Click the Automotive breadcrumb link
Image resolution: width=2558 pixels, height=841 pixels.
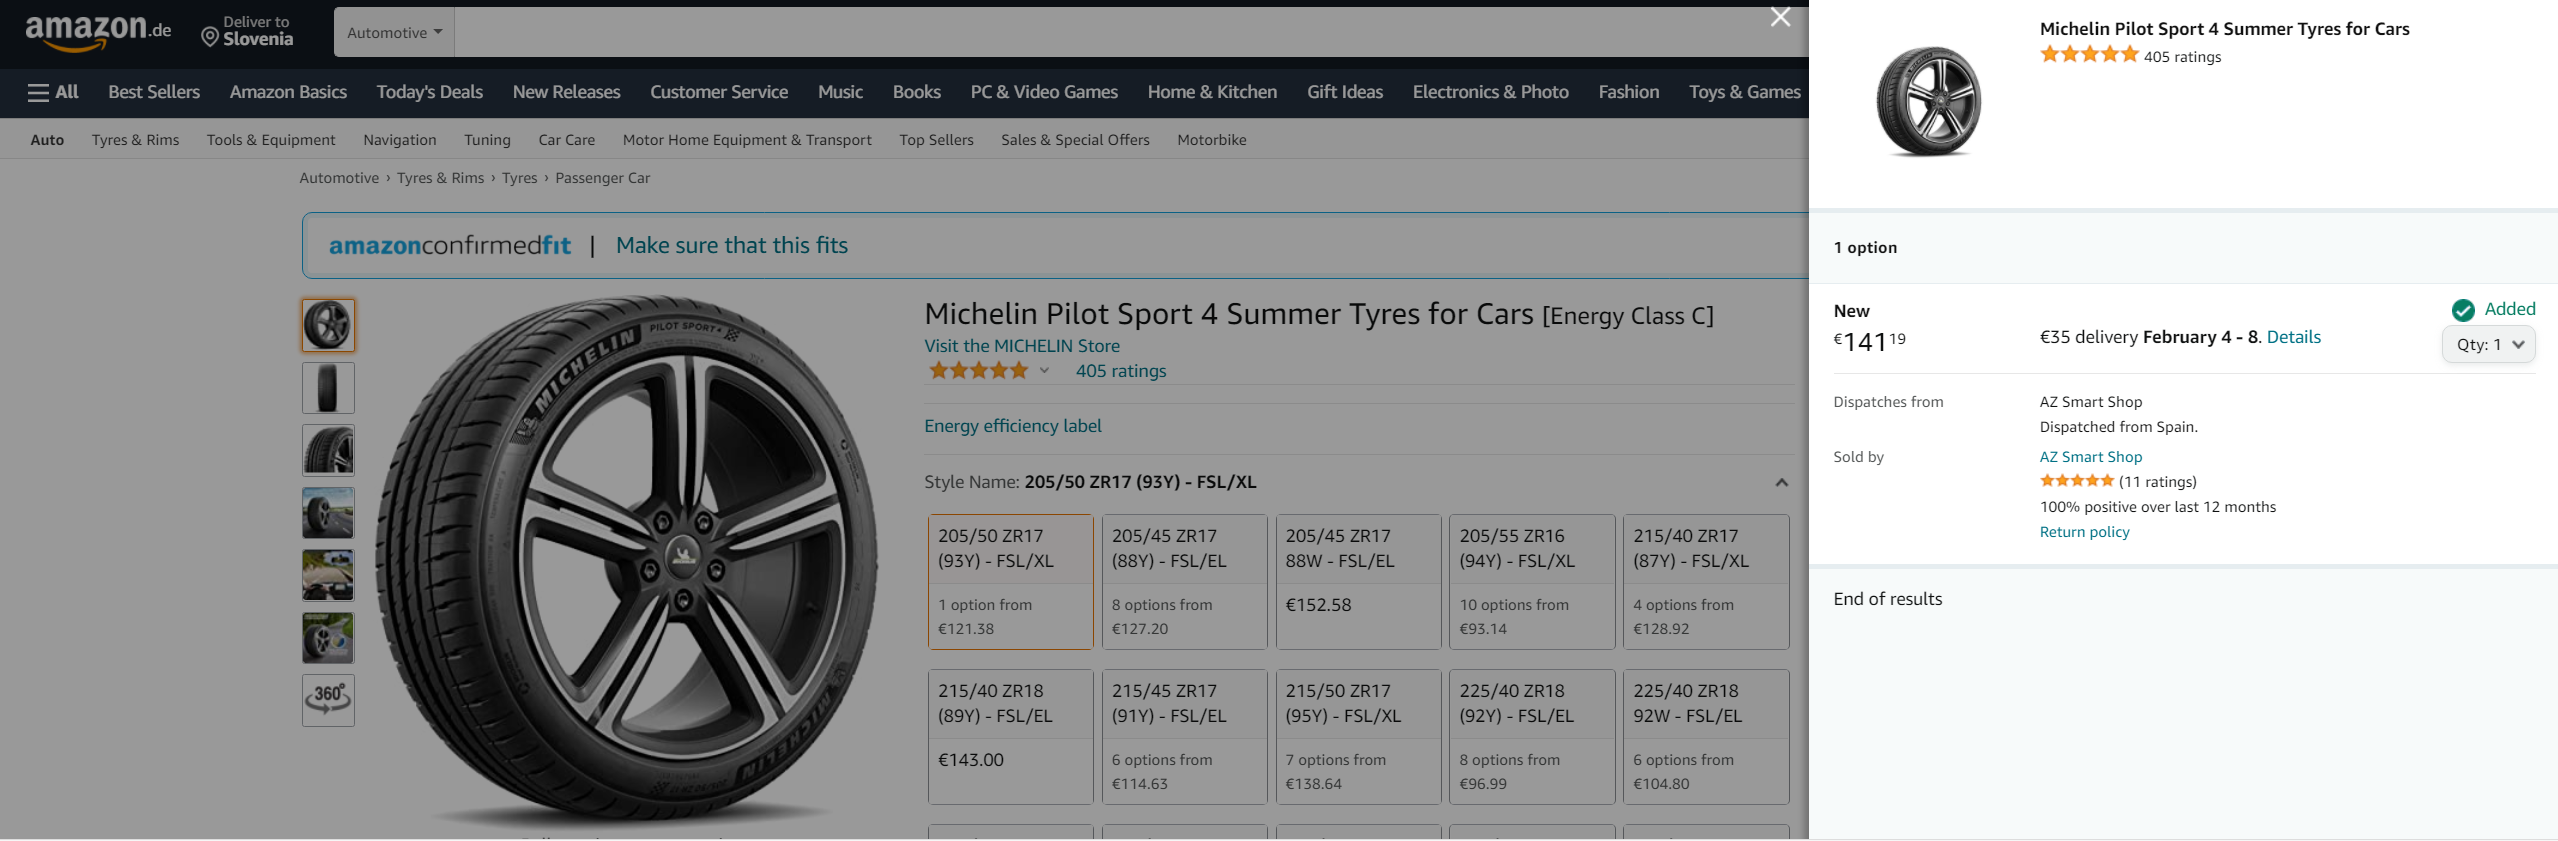pyautogui.click(x=339, y=178)
